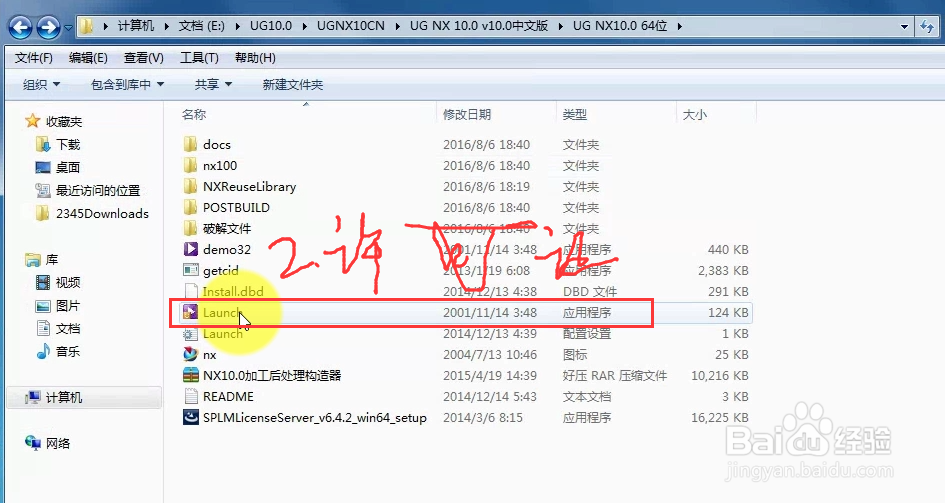945x503 pixels.
Task: Click UG10.0 breadcrumb segment
Action: tap(271, 26)
